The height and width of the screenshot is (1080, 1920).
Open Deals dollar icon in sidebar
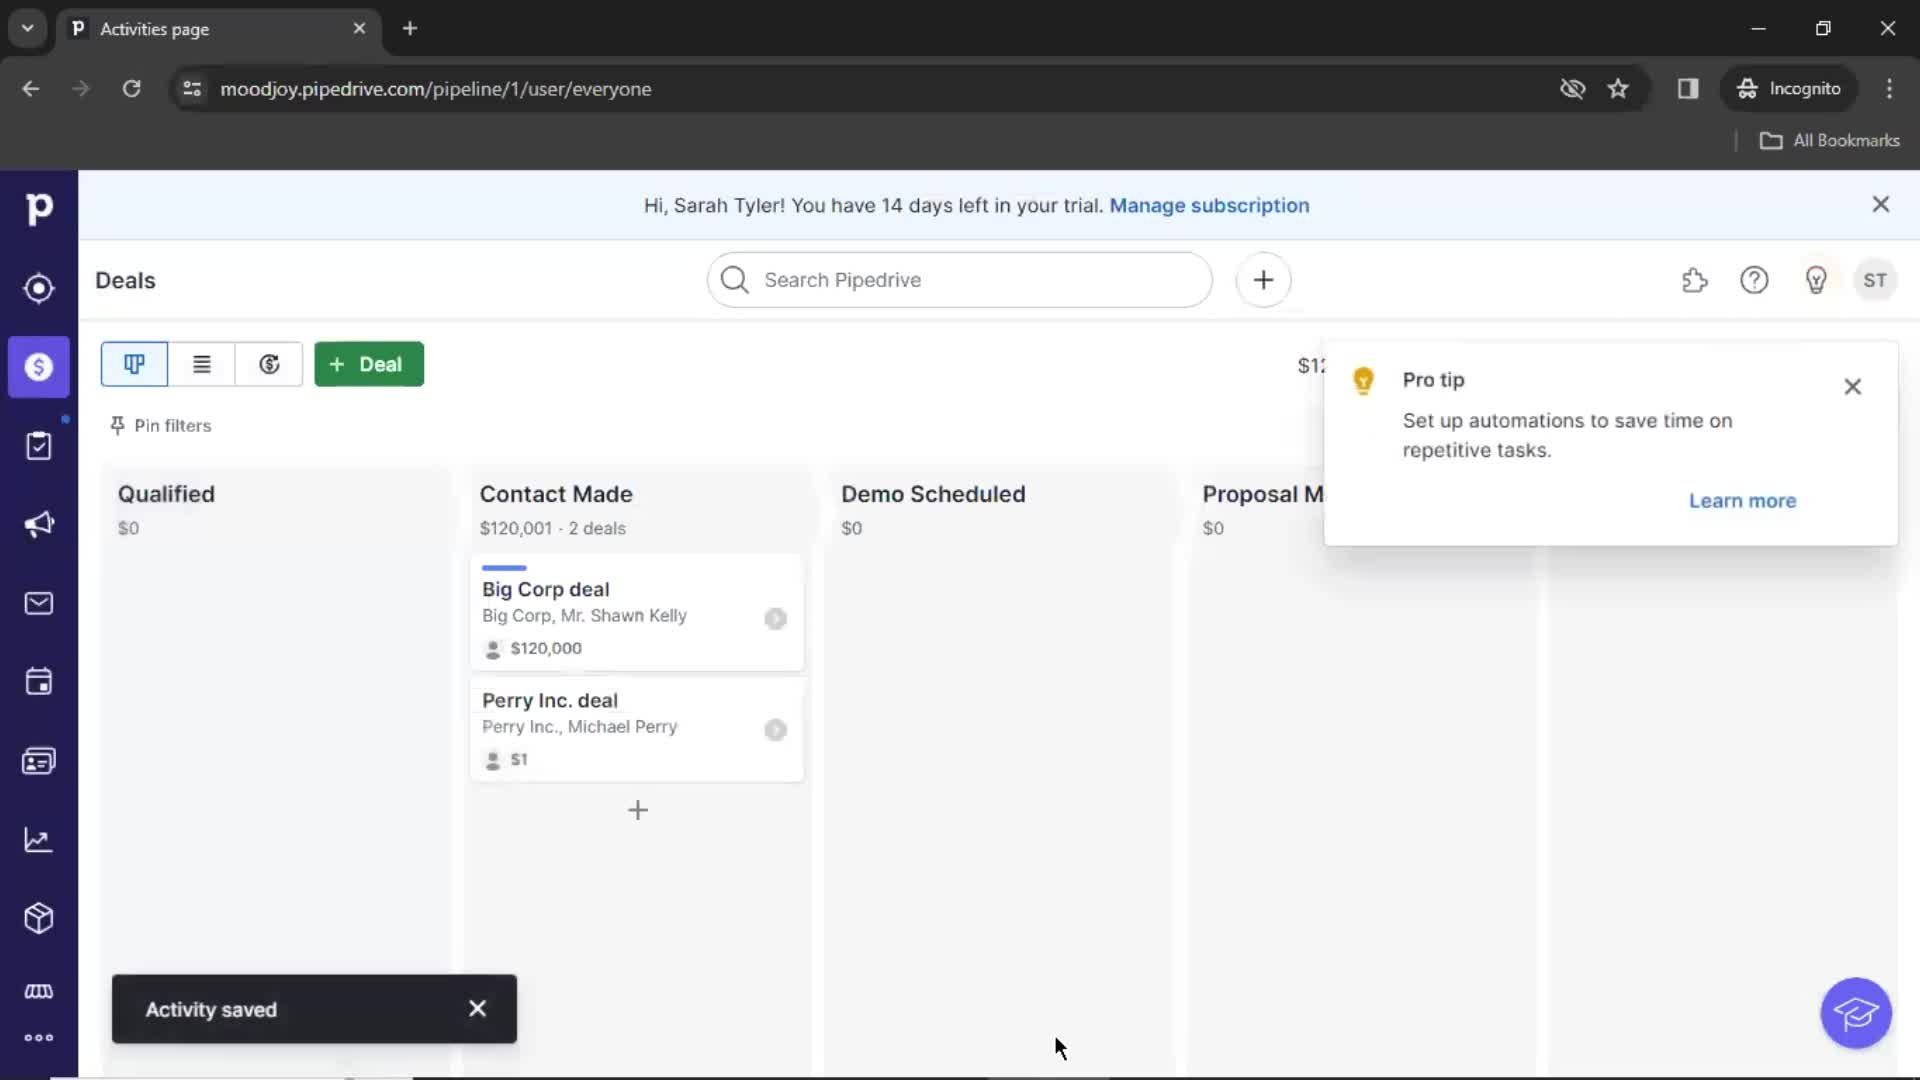(39, 367)
